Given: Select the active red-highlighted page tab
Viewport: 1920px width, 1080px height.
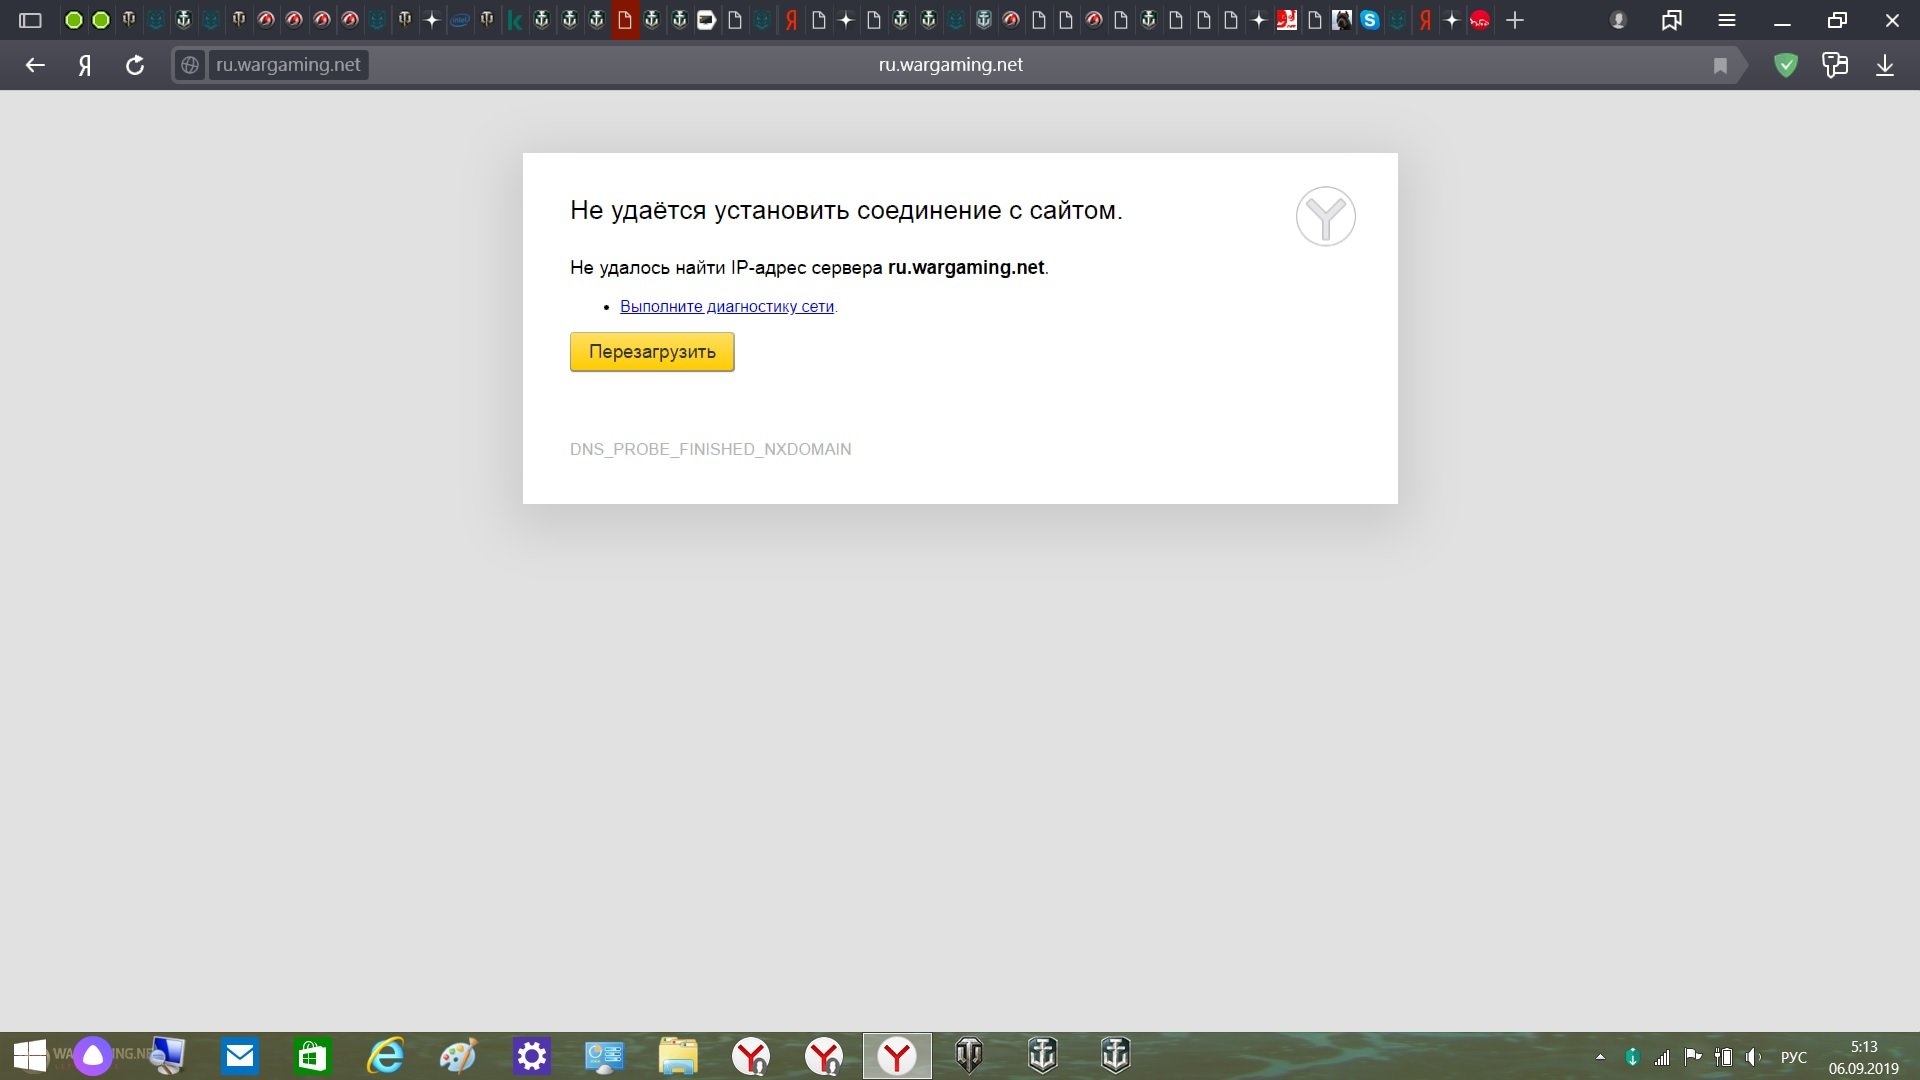Looking at the screenshot, I should (625, 20).
